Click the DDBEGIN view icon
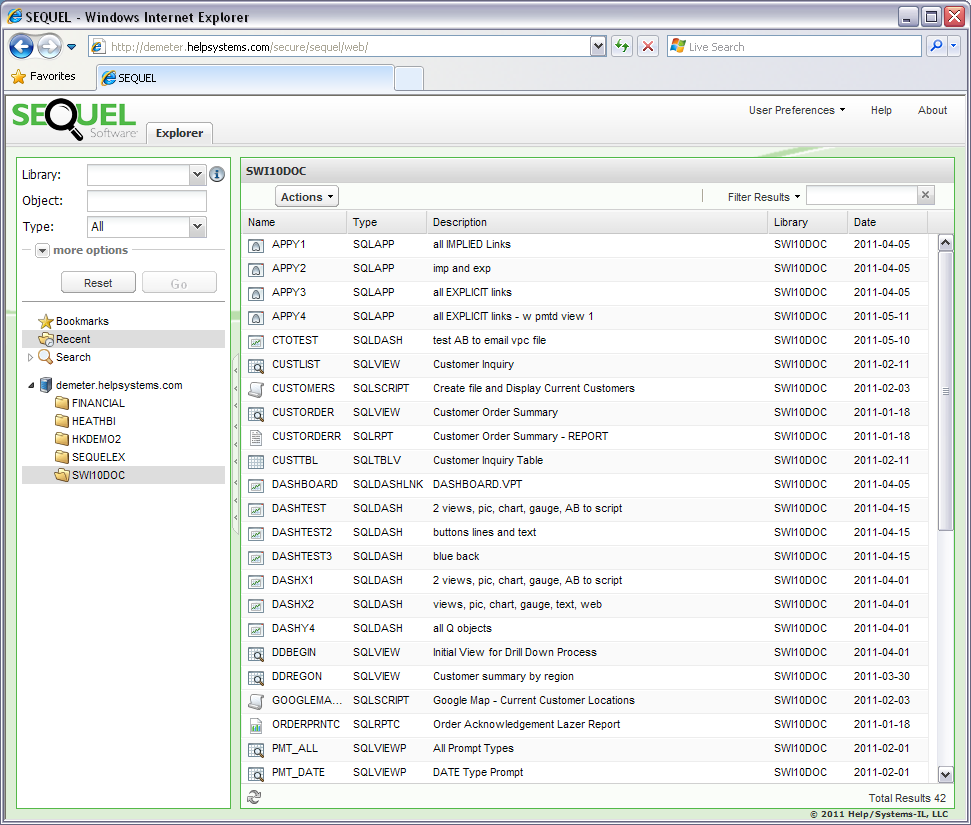 (256, 653)
